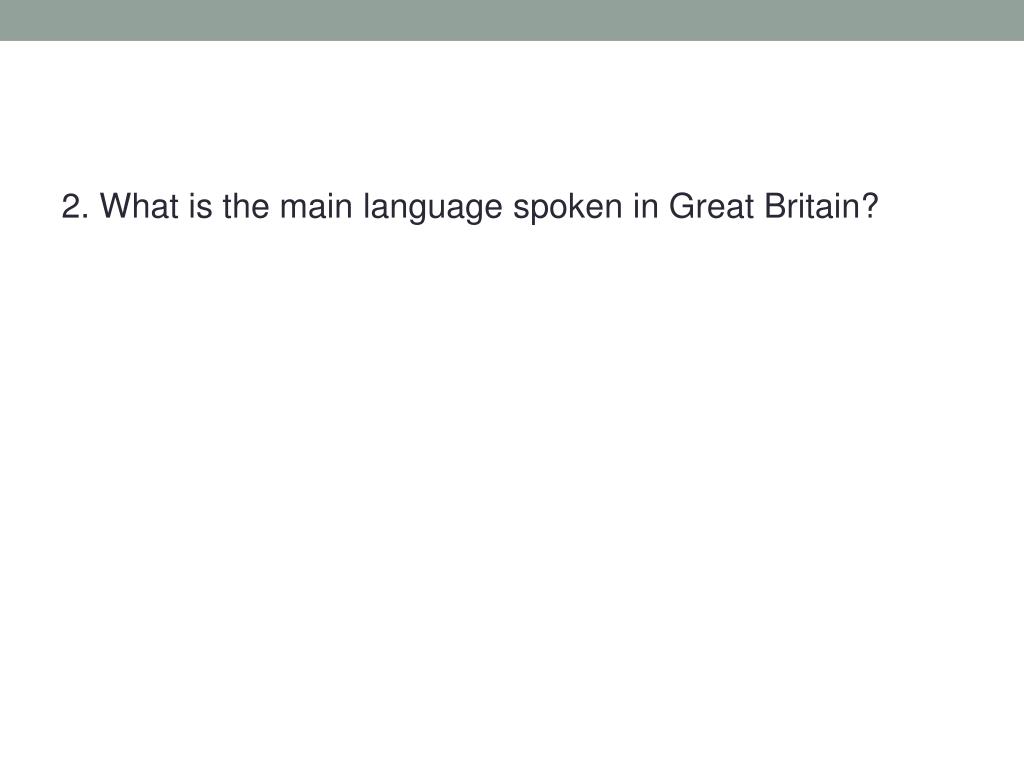The height and width of the screenshot is (768, 1024).
Task: Click the word "main" in the question
Action: [x=316, y=206]
